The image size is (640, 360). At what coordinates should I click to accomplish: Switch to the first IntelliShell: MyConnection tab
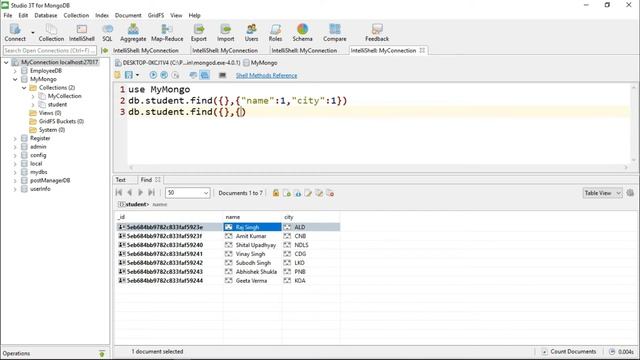tap(146, 51)
